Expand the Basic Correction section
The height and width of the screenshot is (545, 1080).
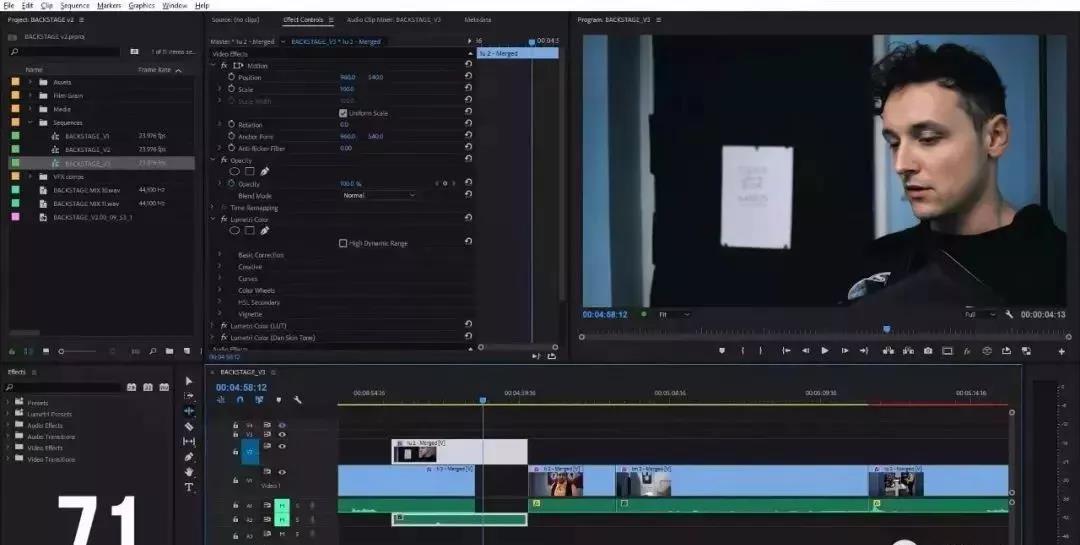point(220,255)
